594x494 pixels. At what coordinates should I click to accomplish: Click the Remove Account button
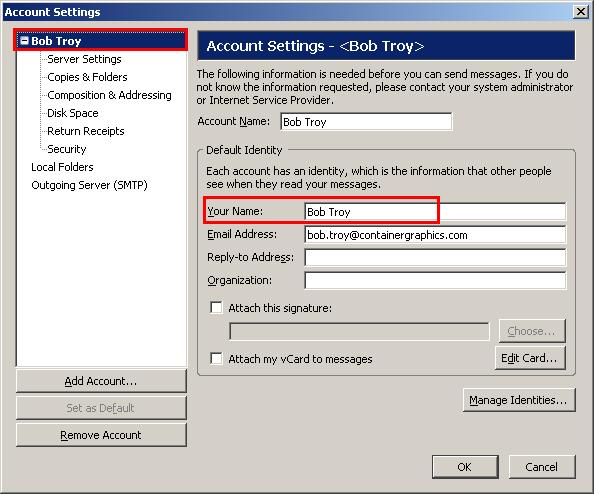pyautogui.click(x=101, y=435)
